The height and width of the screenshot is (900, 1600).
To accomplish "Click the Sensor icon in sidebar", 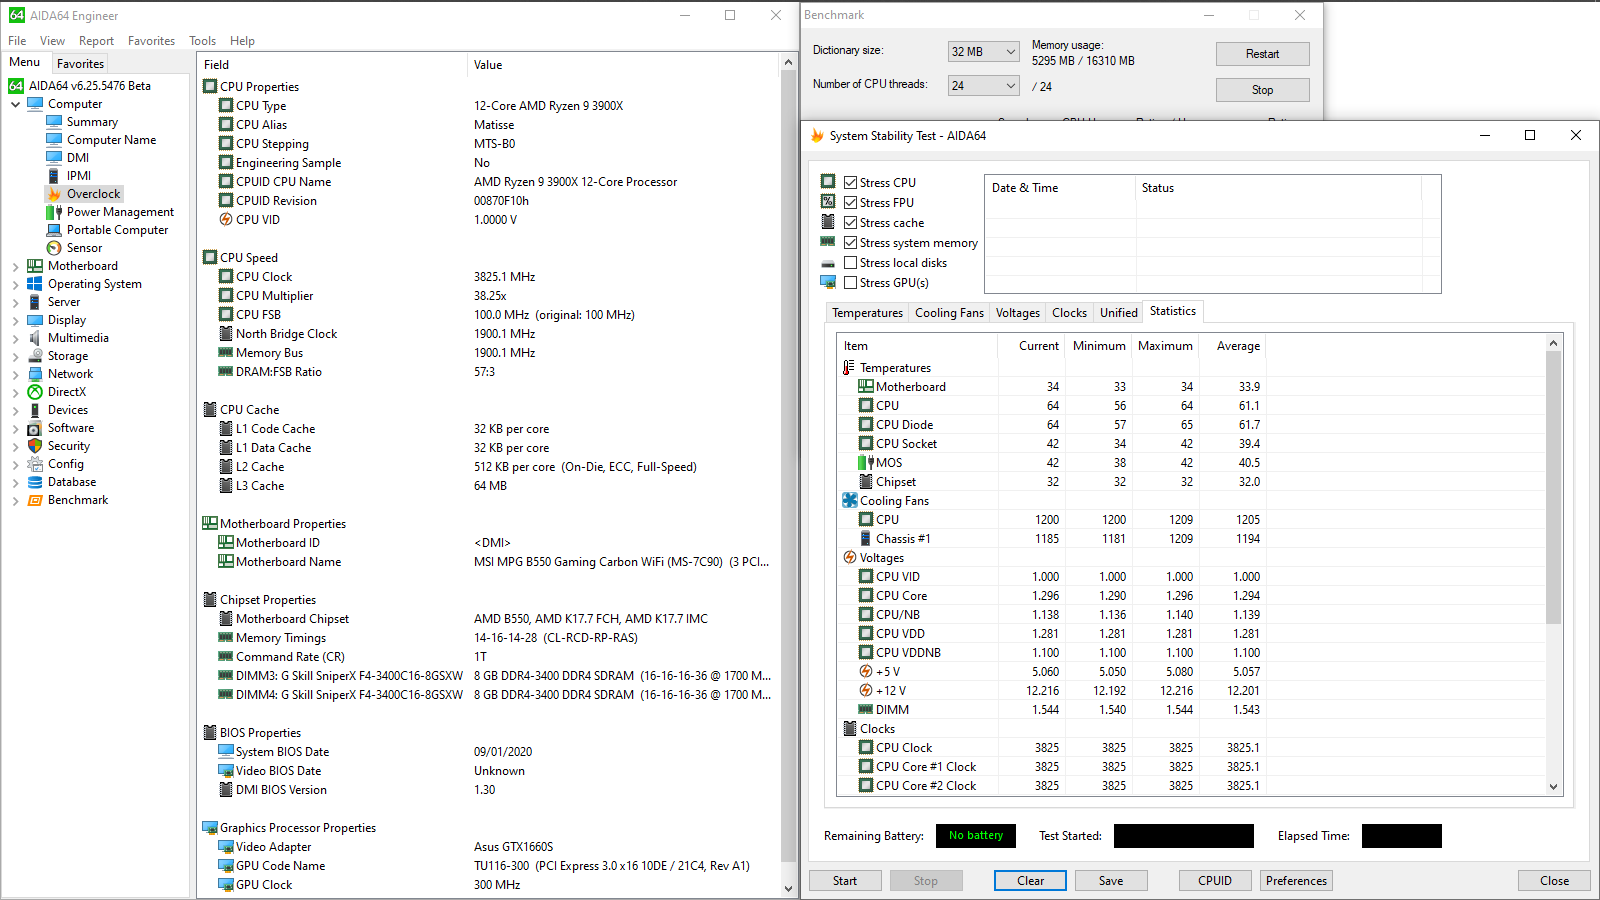I will (x=54, y=248).
